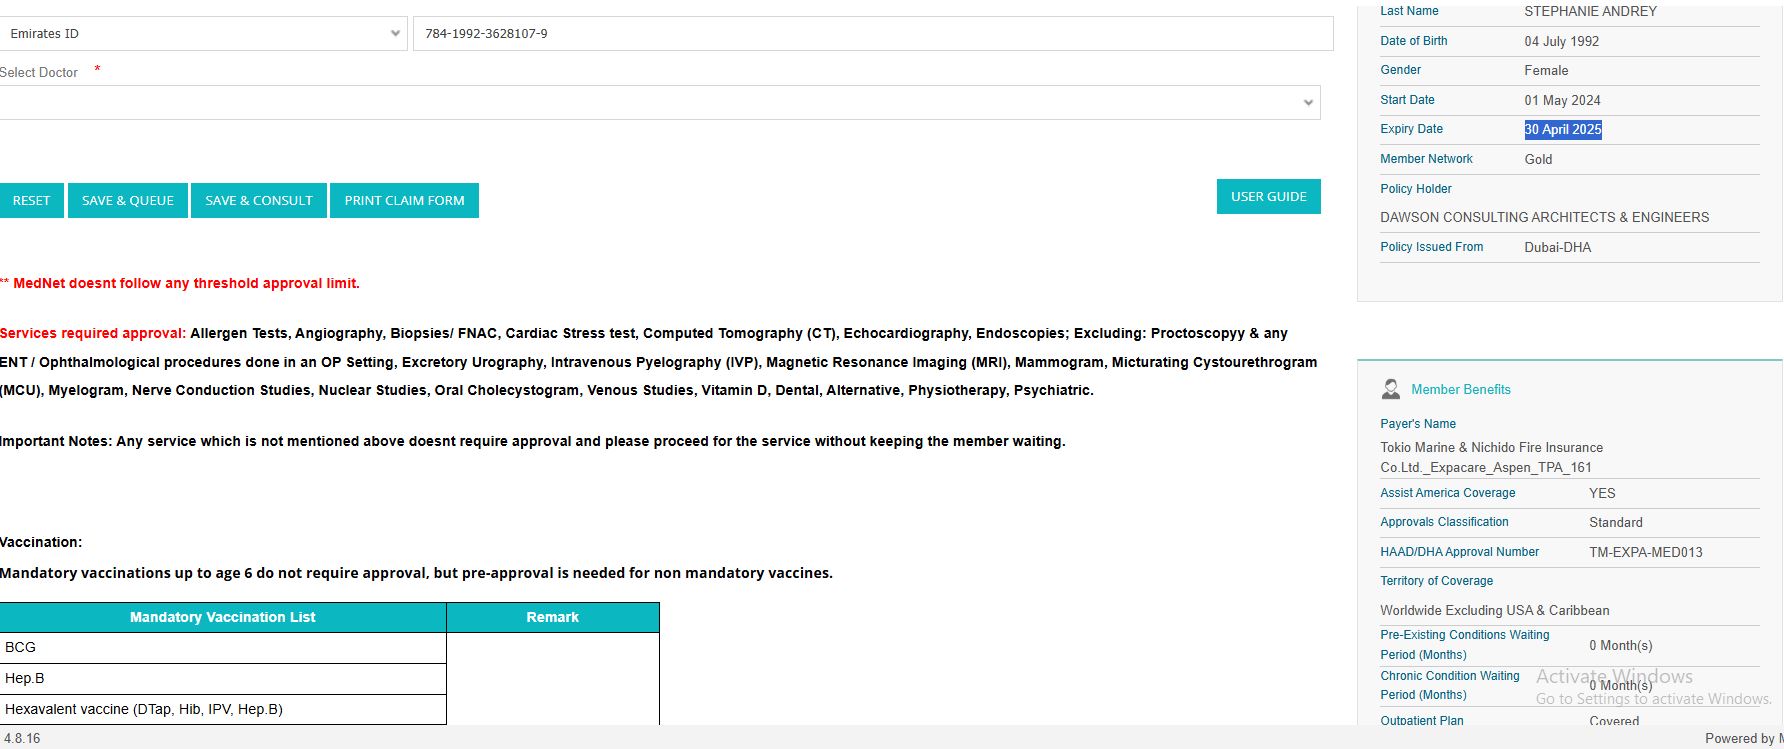Select approval number TM-EXPA-MED013
Image resolution: width=1784 pixels, height=749 pixels.
pyautogui.click(x=1645, y=552)
